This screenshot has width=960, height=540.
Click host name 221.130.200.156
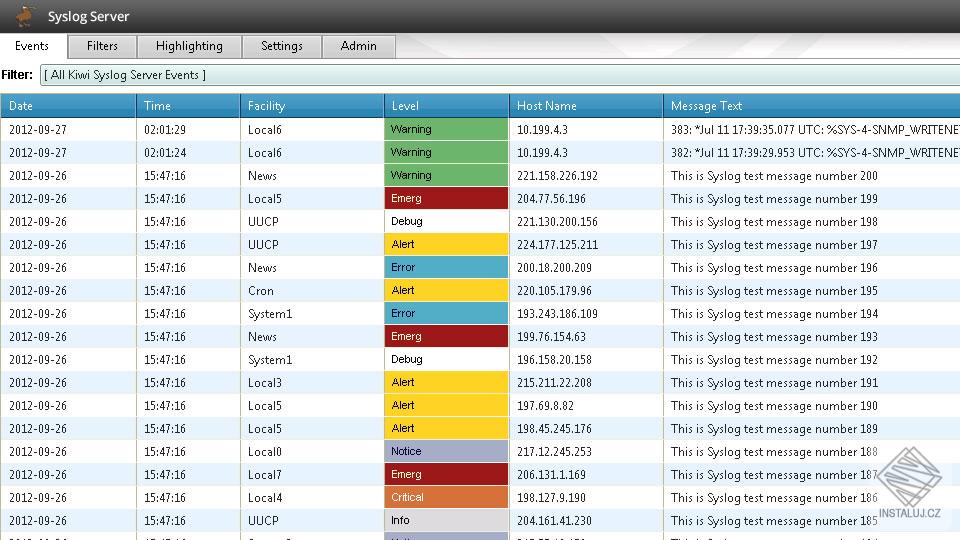click(x=557, y=222)
